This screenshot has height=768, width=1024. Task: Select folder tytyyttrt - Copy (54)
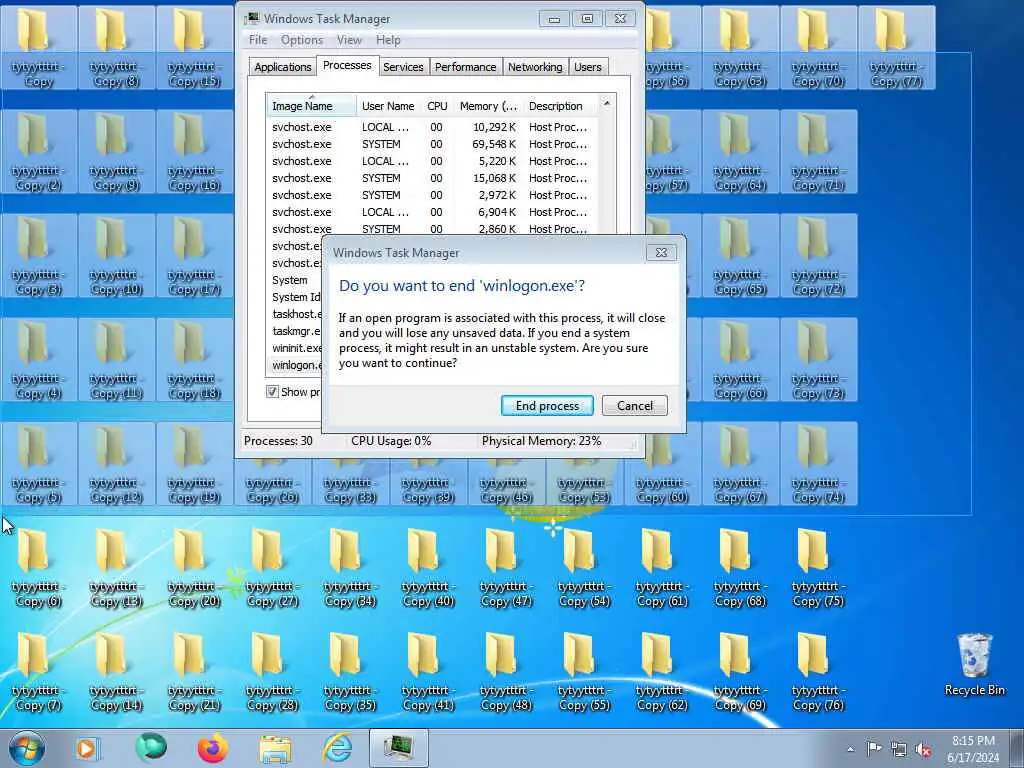(x=584, y=569)
